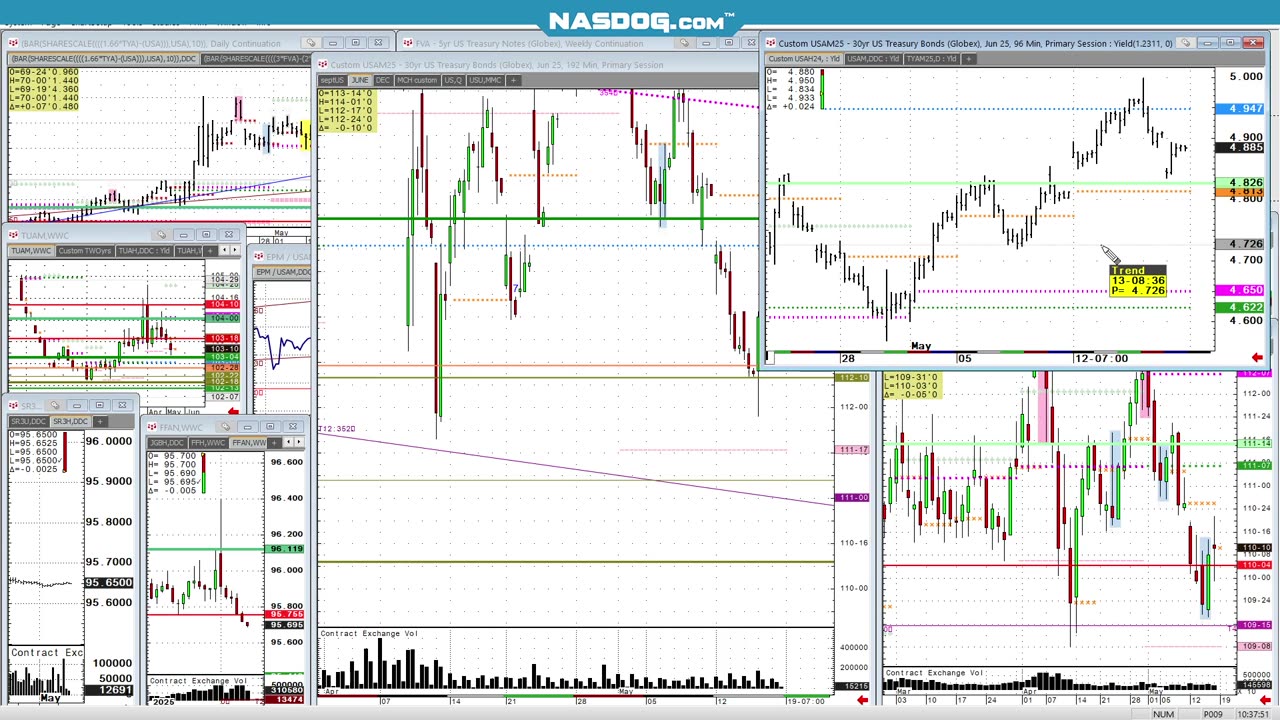Click the red arrow below the TUAM chart
Image resolution: width=1280 pixels, height=720 pixels.
tap(233, 411)
